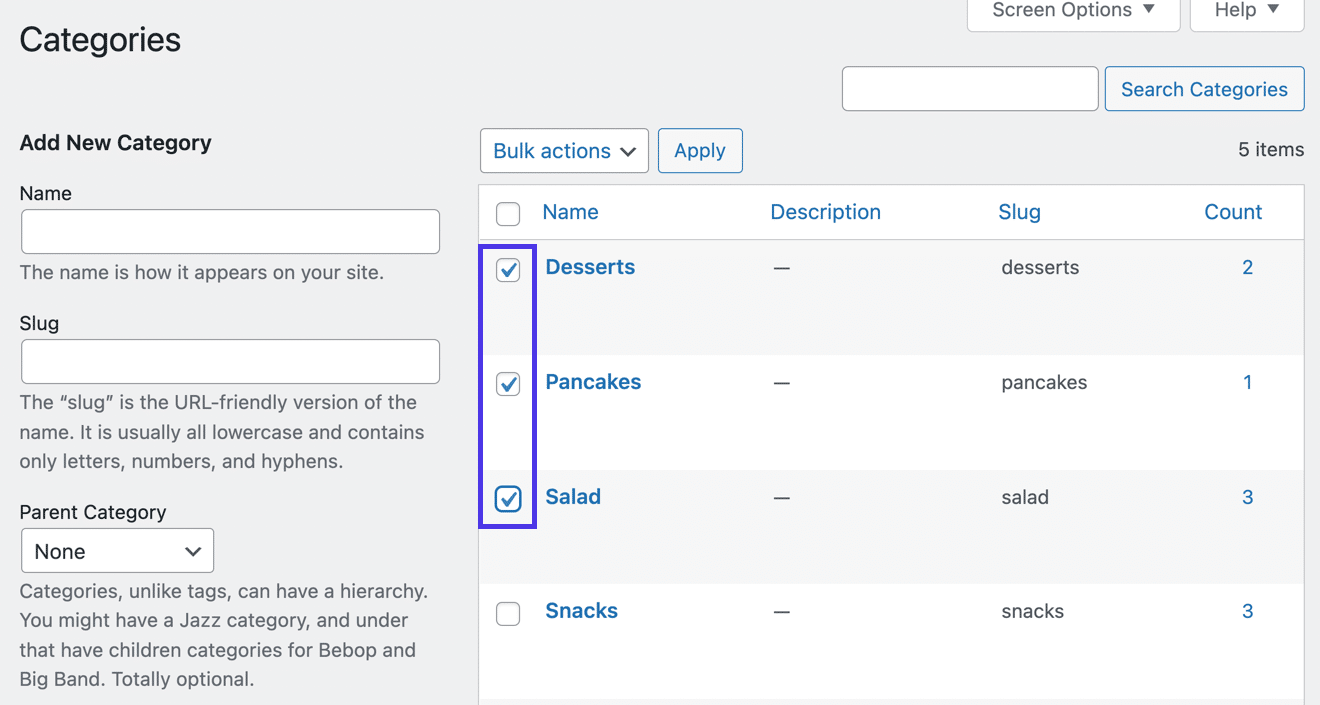Sort the table by Count column
1320x705 pixels.
point(1233,211)
